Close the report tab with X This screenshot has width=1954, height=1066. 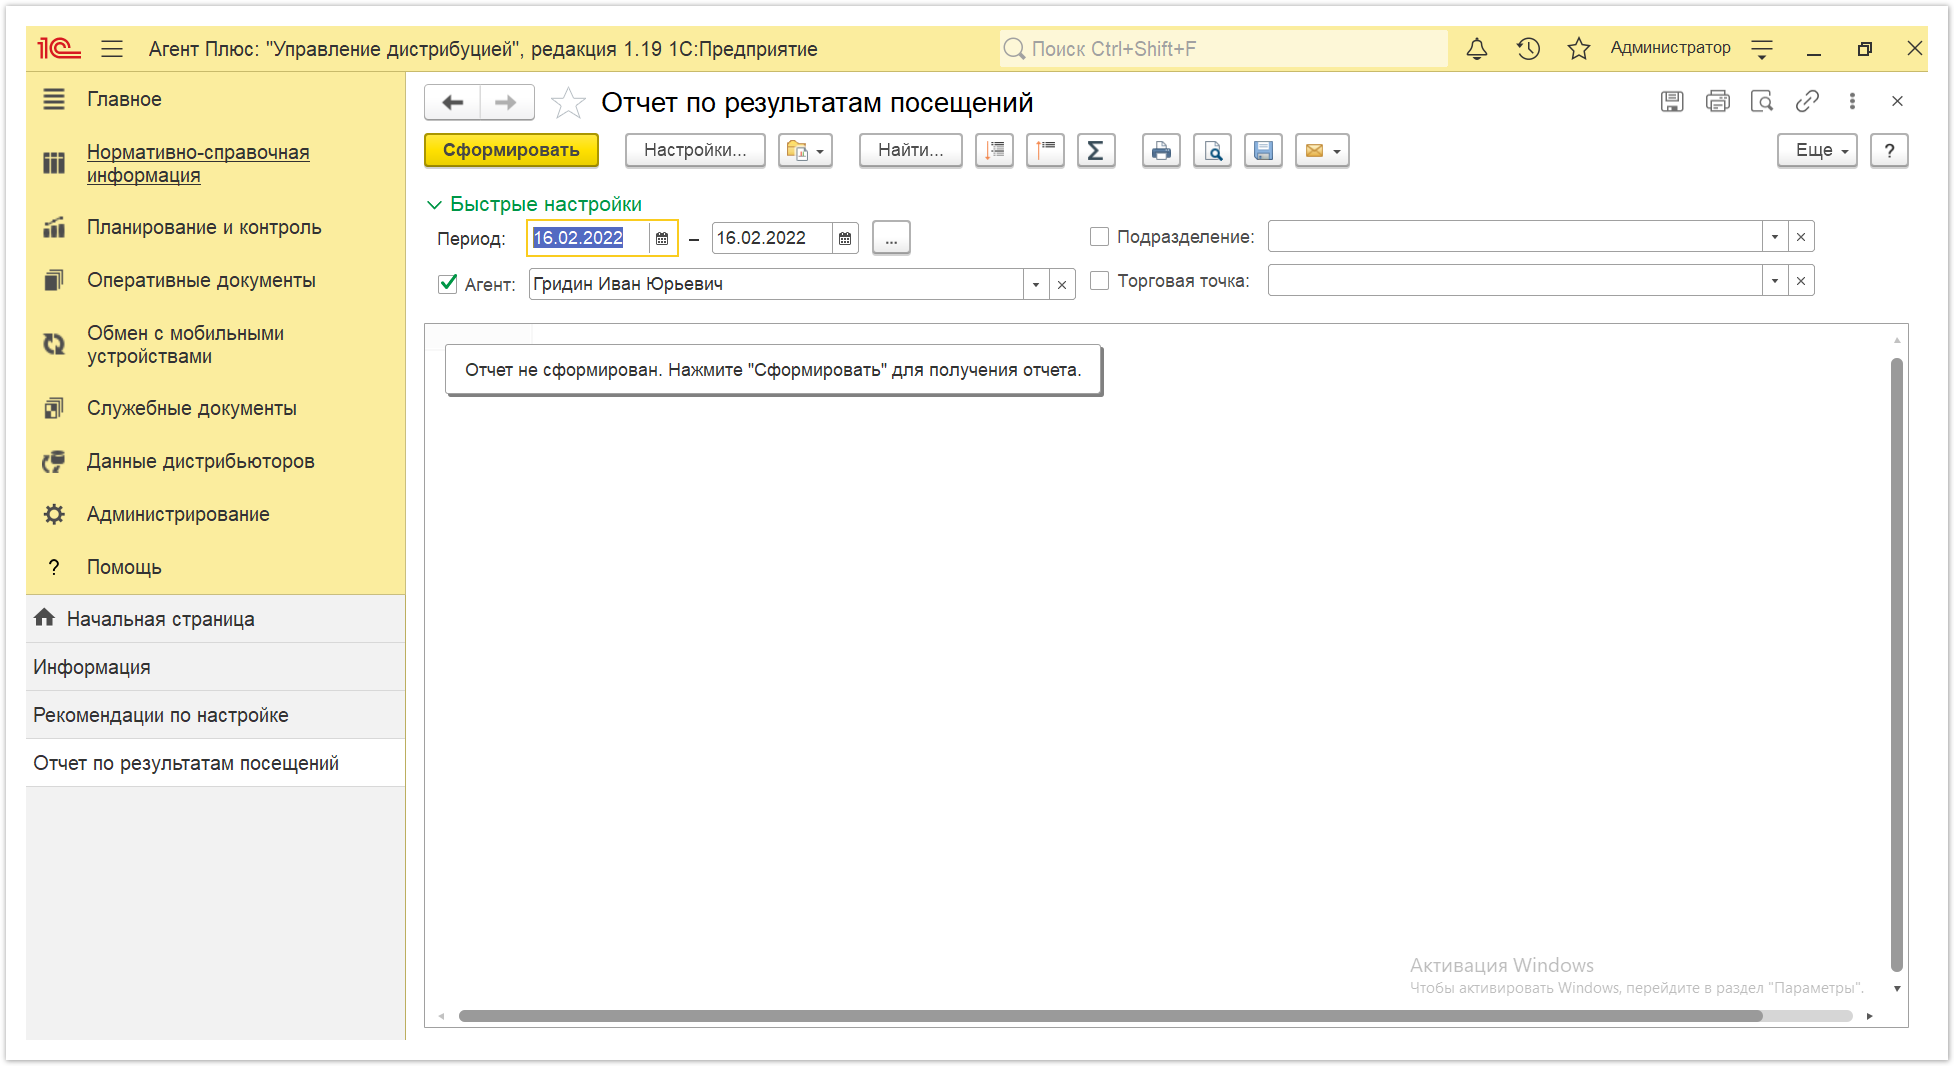point(1897,101)
